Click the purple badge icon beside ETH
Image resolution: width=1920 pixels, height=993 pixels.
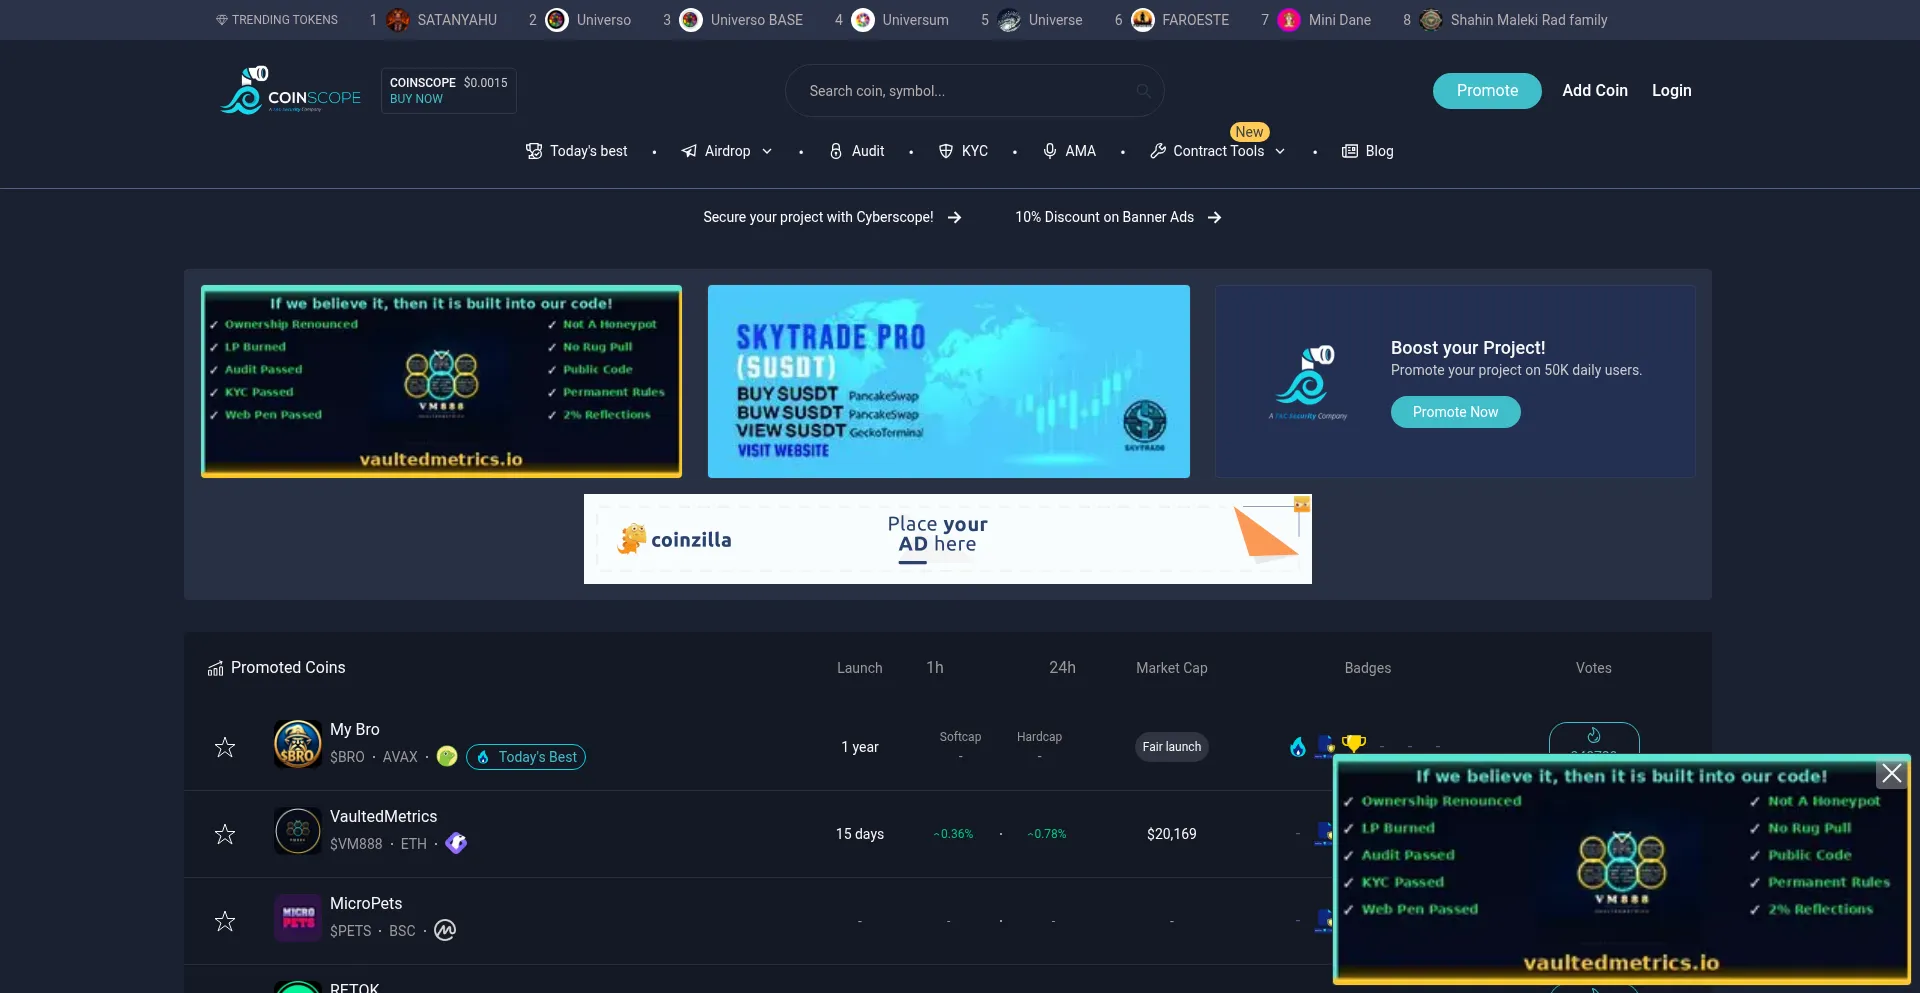[456, 843]
